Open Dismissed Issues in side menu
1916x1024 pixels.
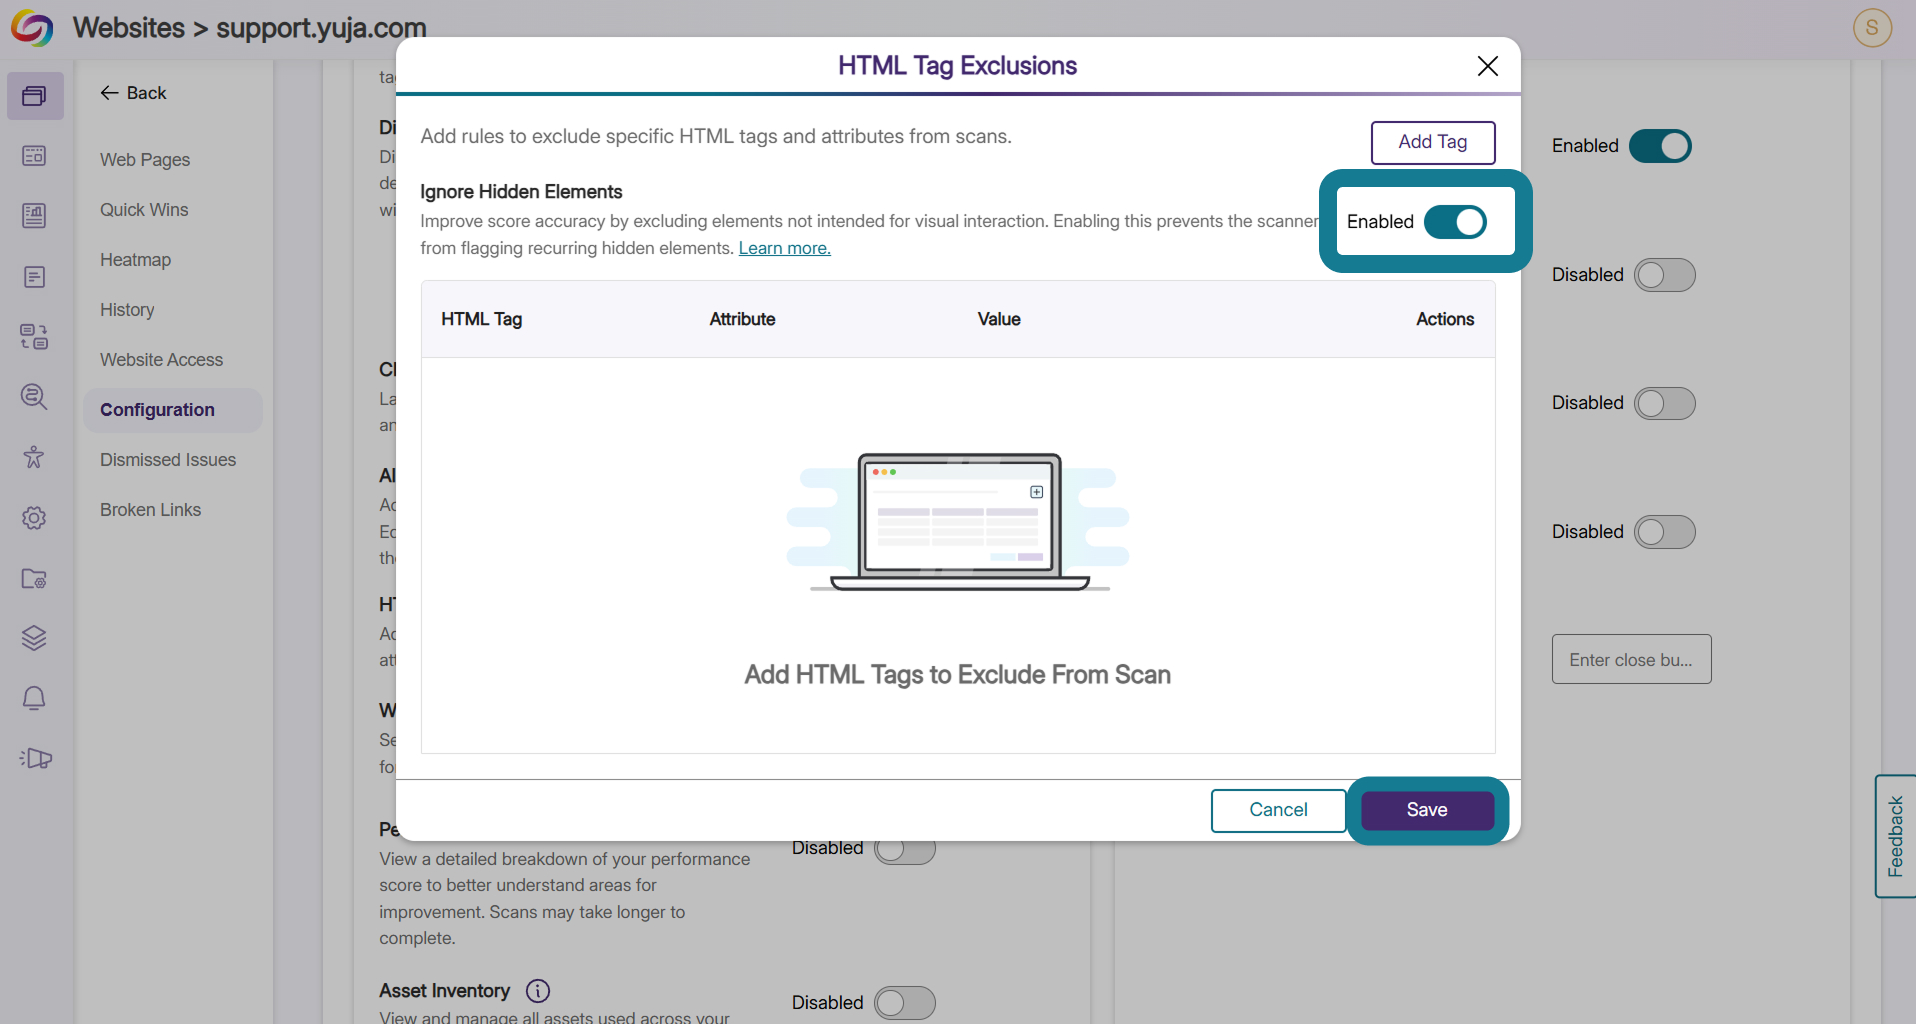[168, 460]
